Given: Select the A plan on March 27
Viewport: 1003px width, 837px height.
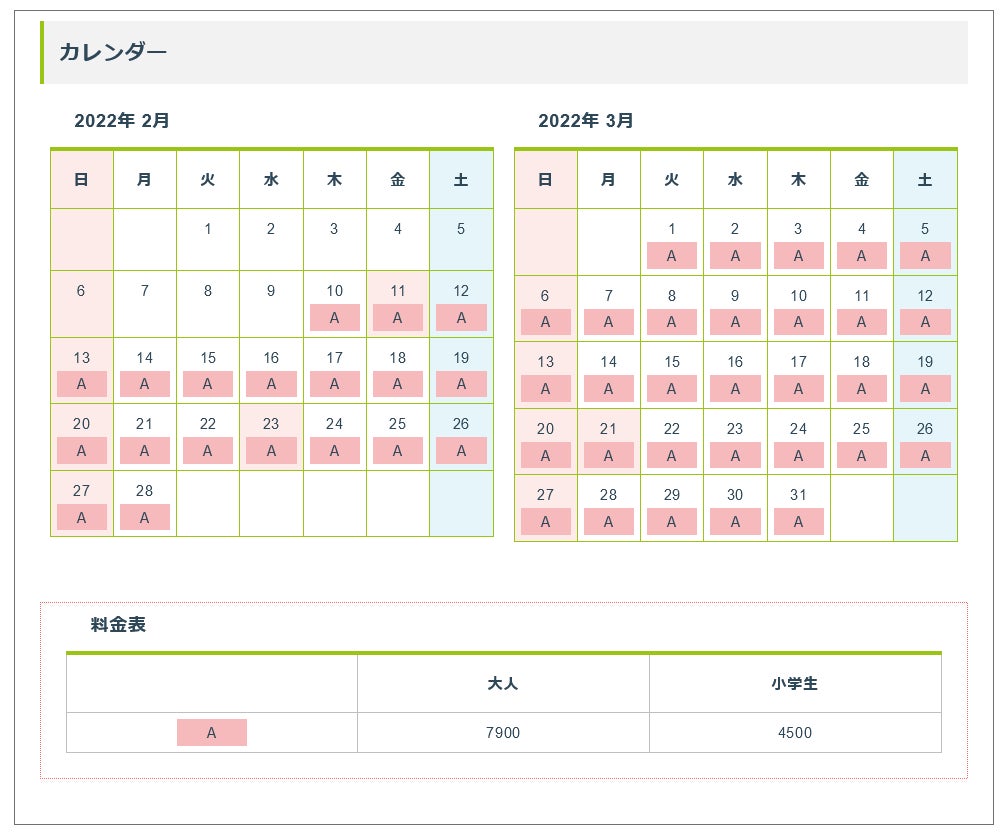Looking at the screenshot, I should pos(545,522).
